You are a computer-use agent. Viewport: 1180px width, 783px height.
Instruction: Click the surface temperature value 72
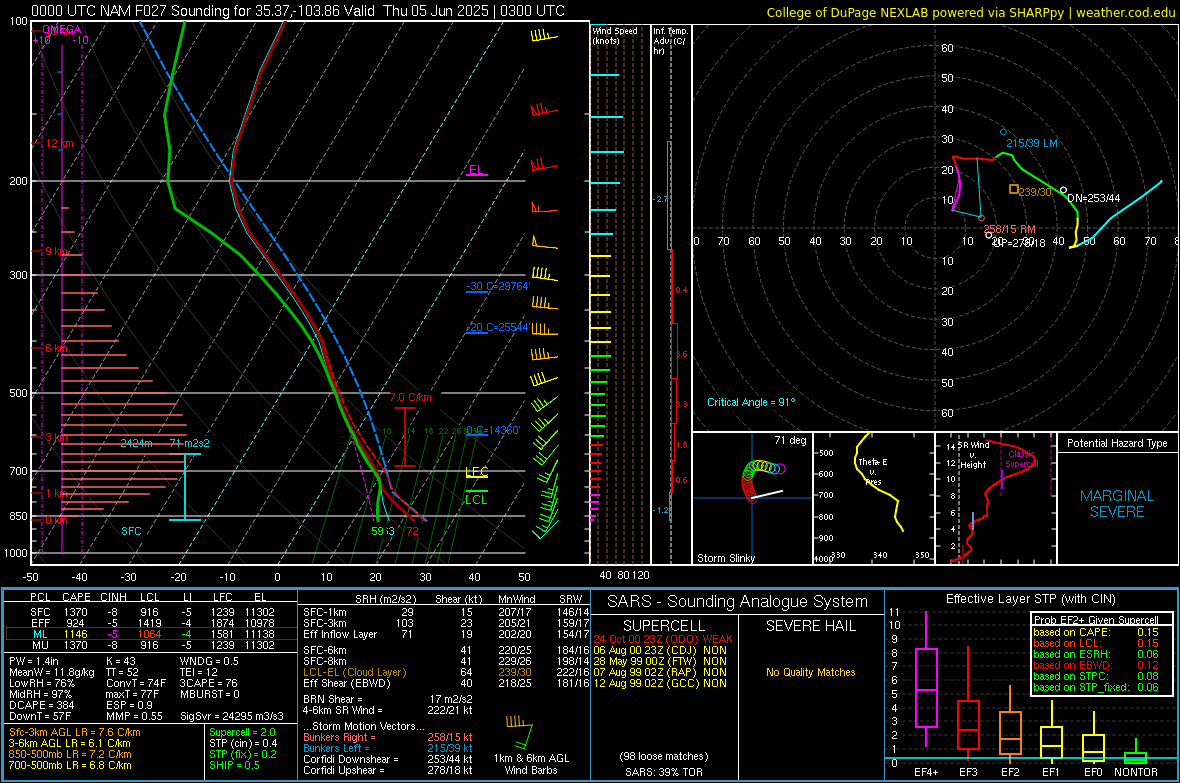pos(412,531)
